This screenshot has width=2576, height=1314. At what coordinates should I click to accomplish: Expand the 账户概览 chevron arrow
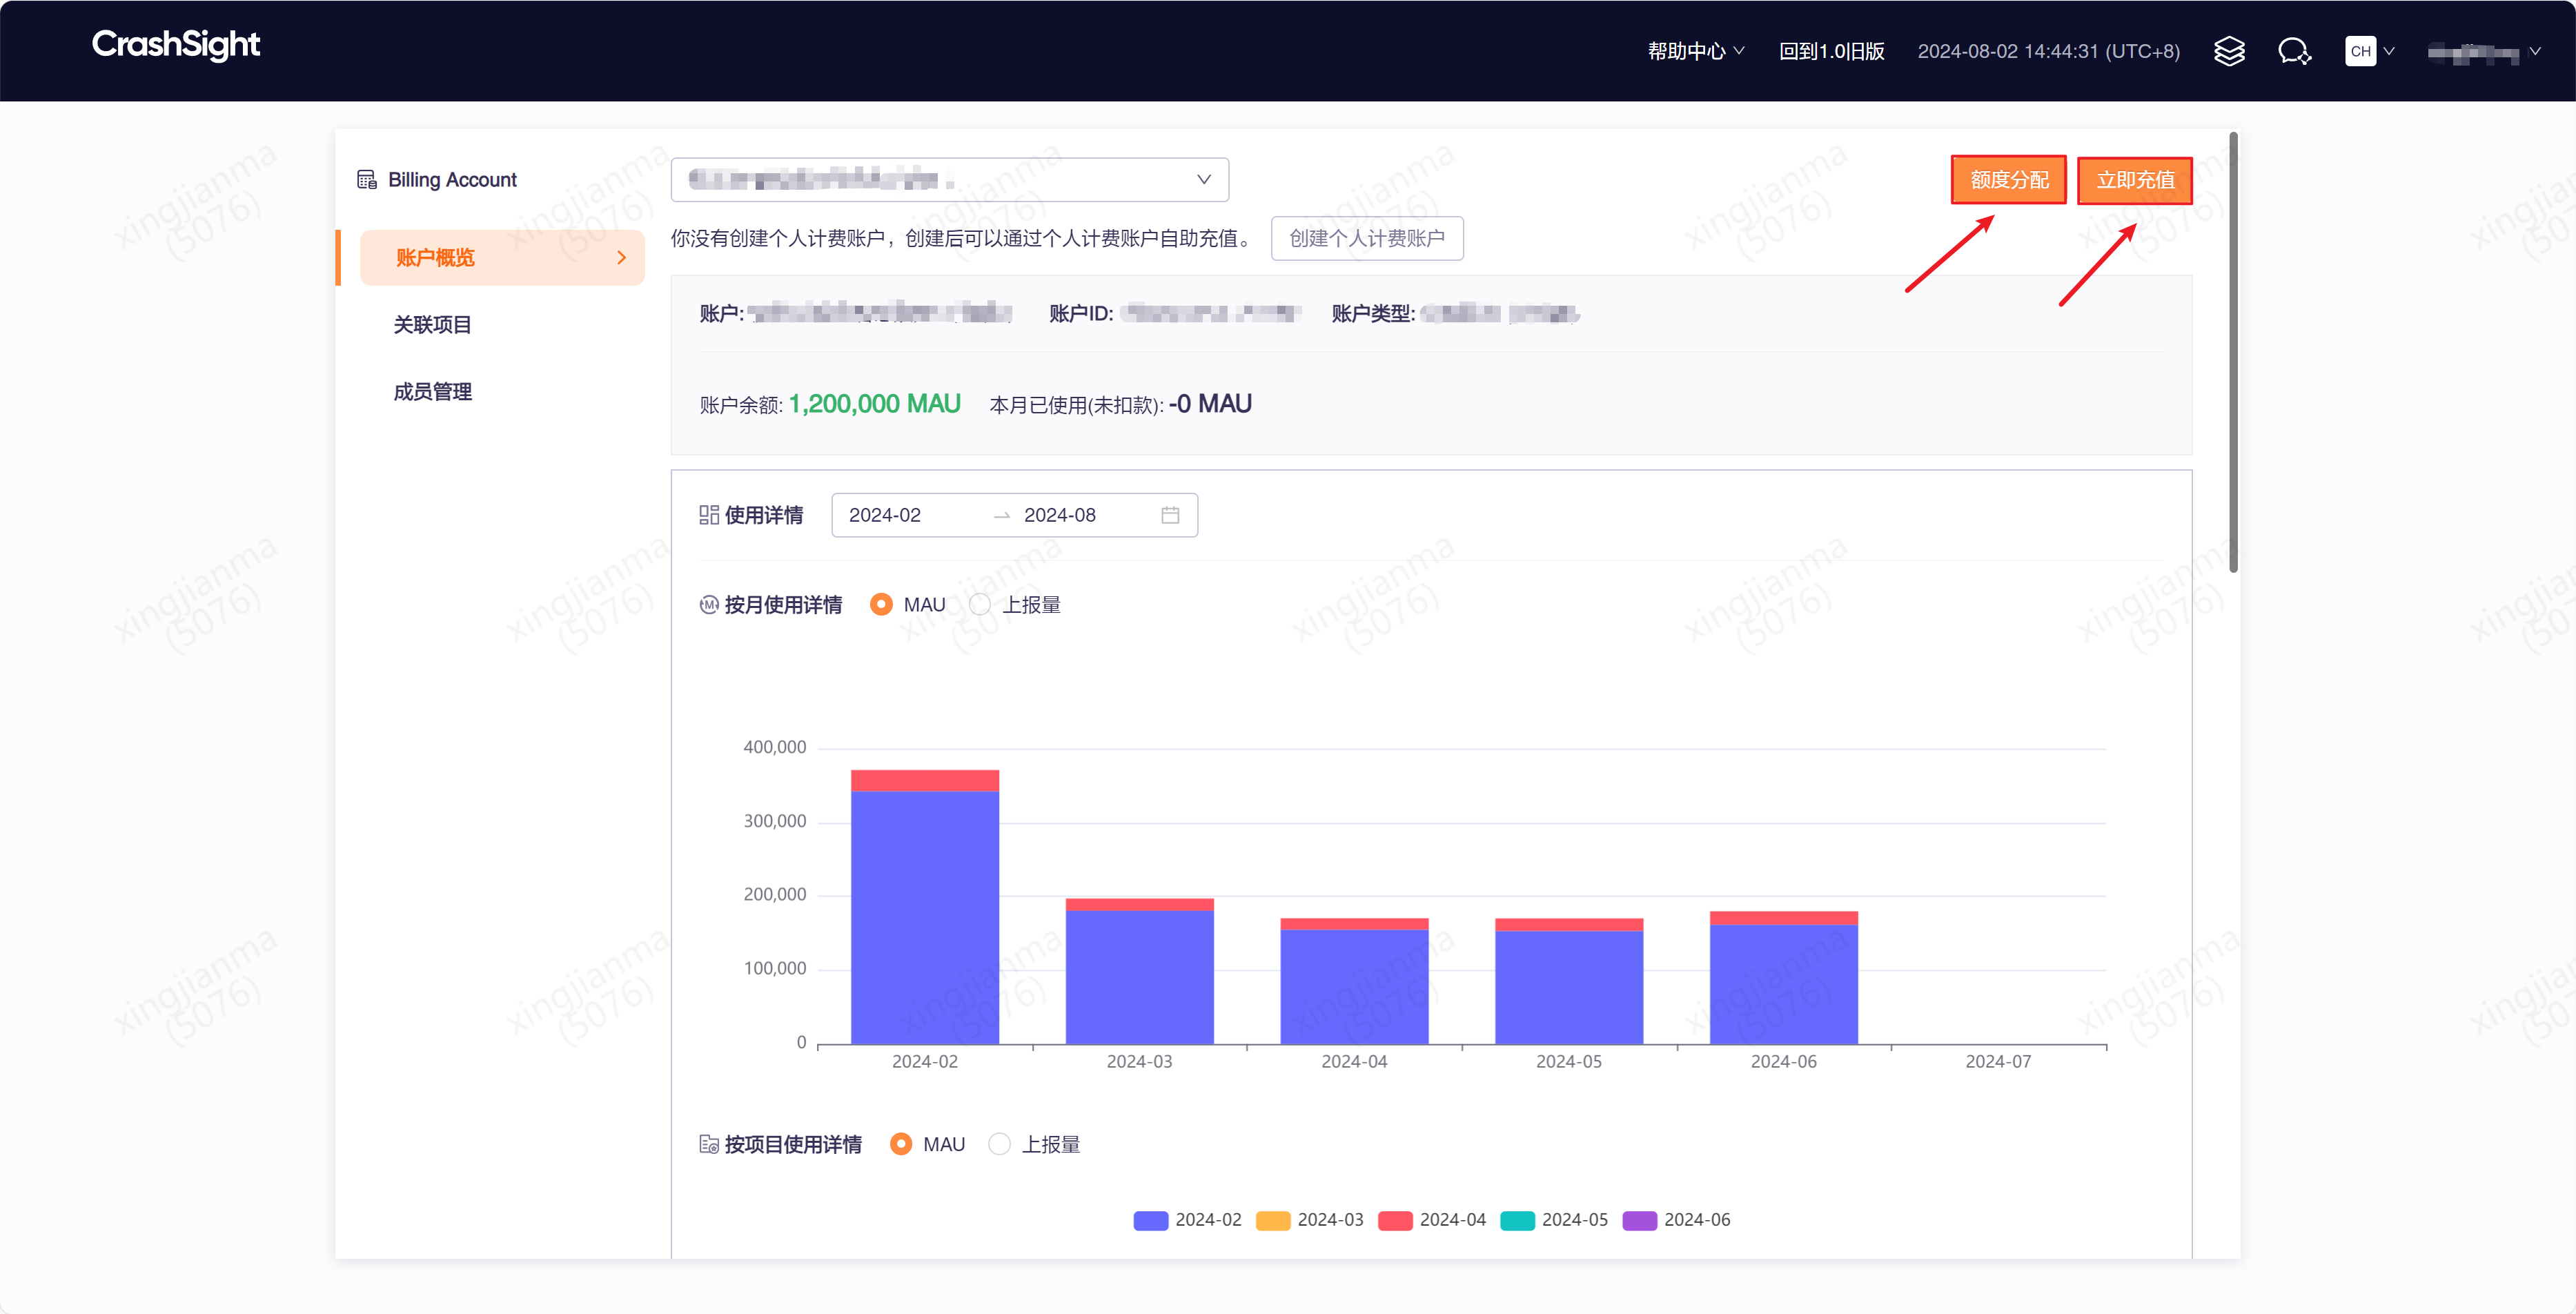[x=622, y=258]
